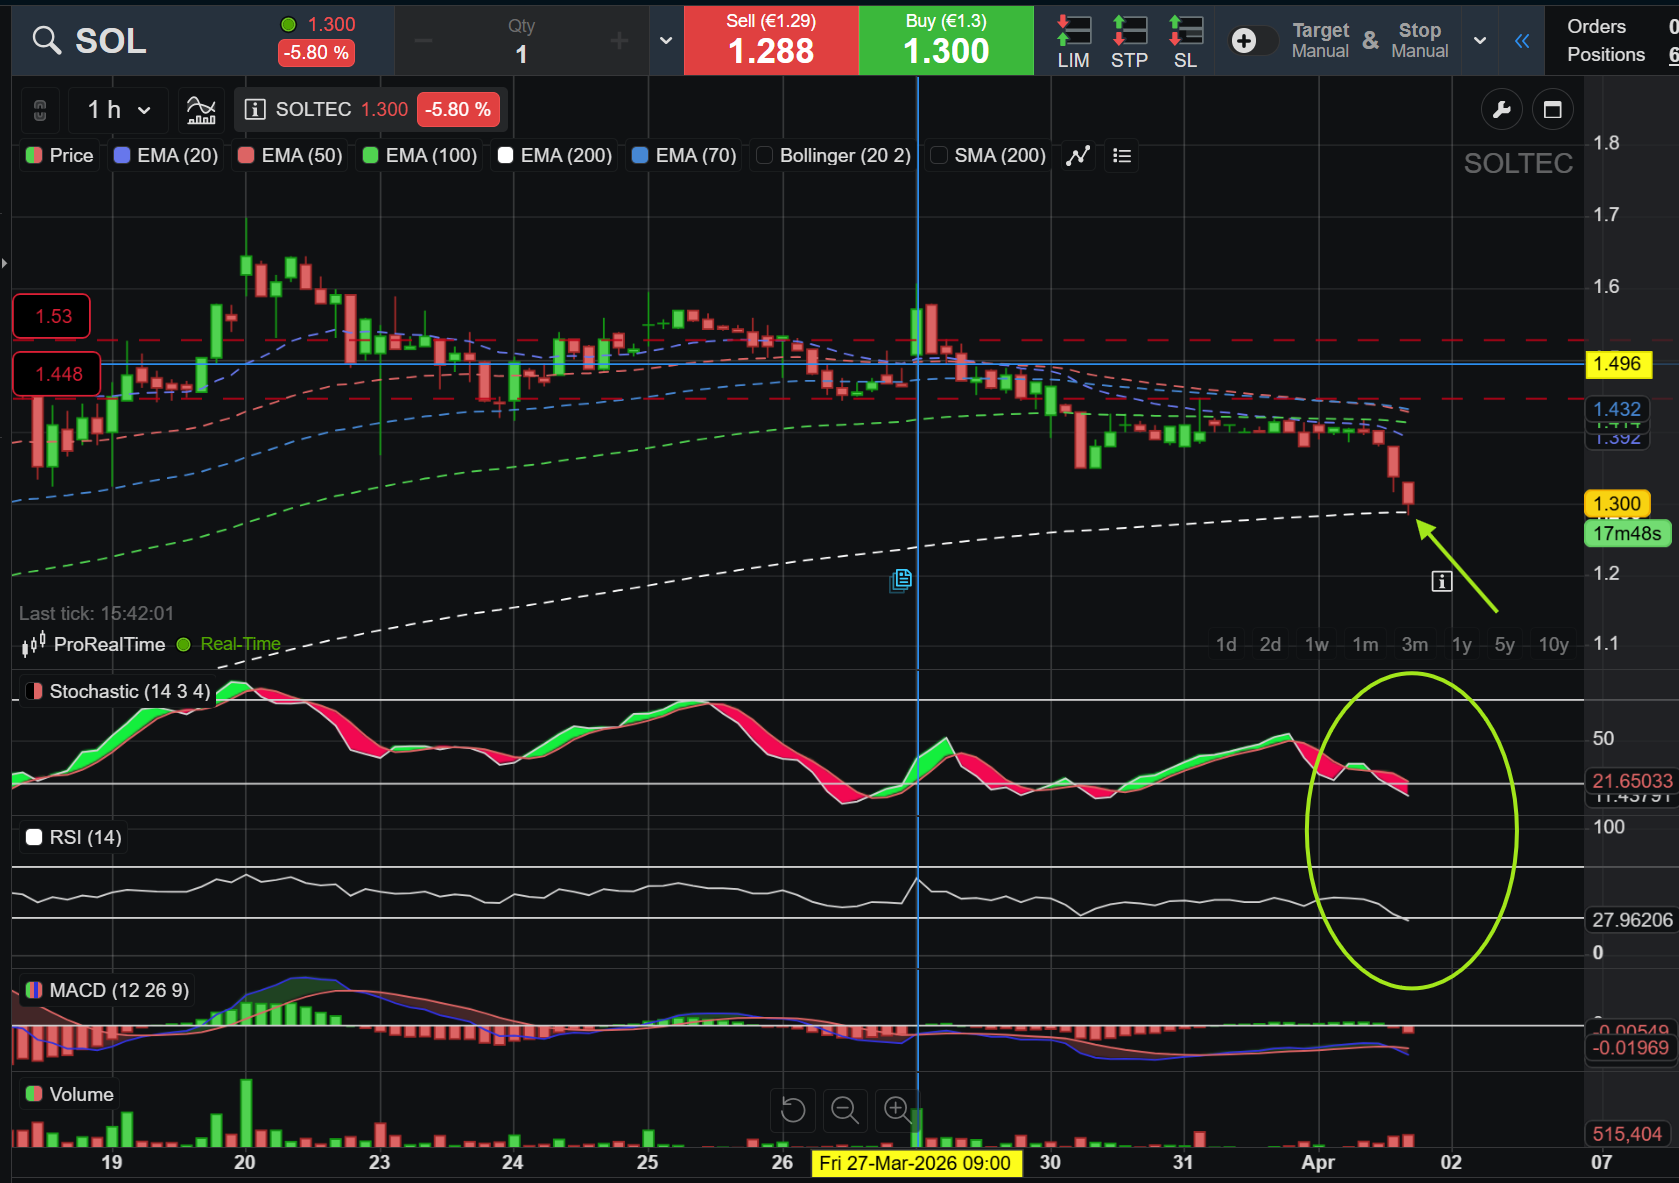Click the EMA (50) red color swatch
The image size is (1679, 1183).
[246, 156]
